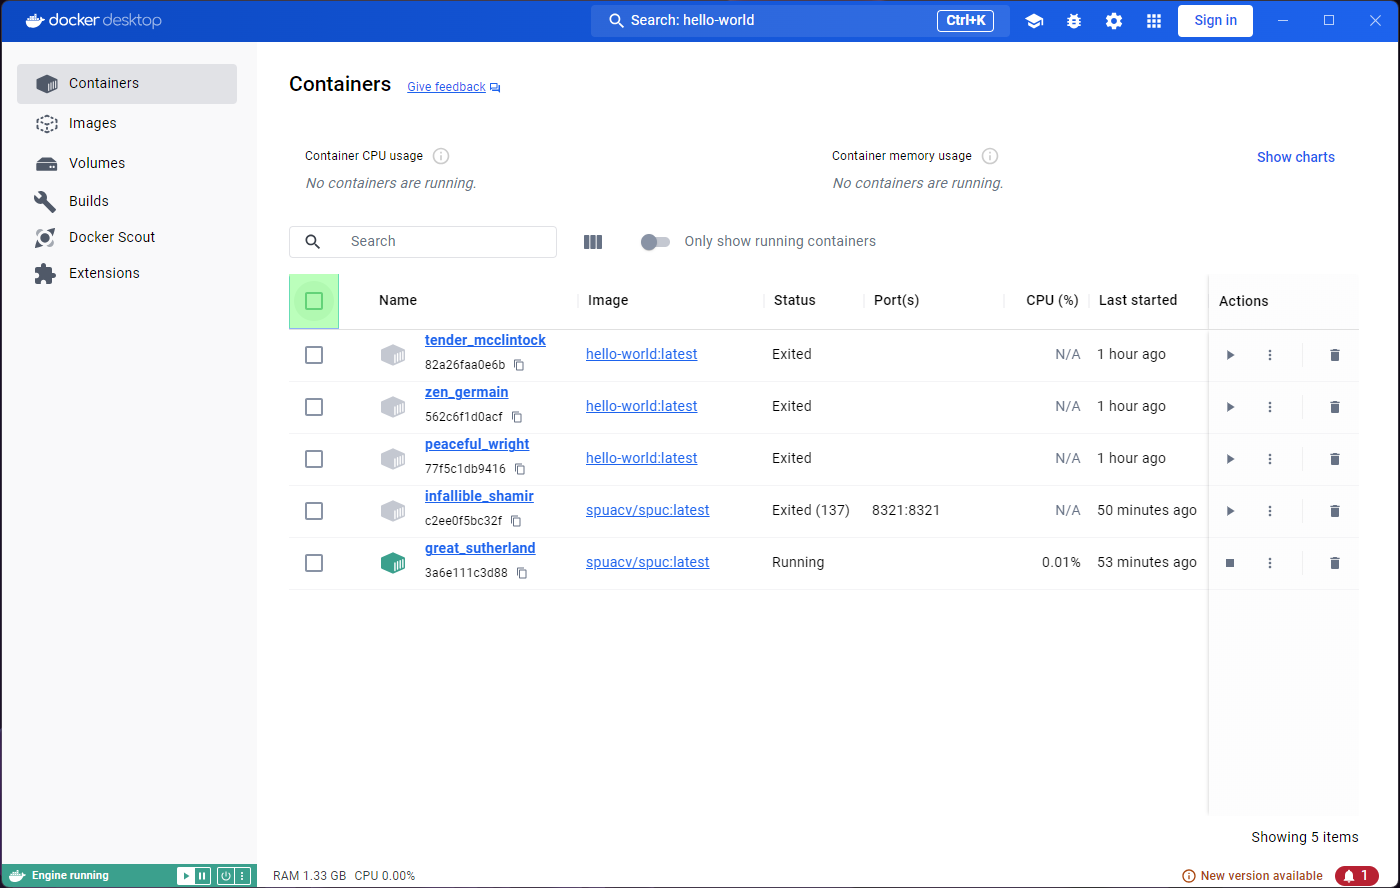Open more actions for zen_germain
1400x888 pixels.
click(1270, 407)
